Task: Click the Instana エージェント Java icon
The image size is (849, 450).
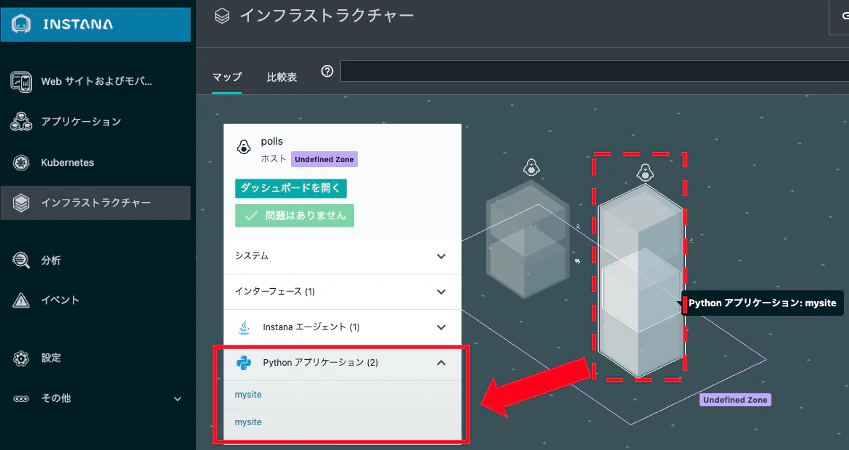Action: coord(244,327)
